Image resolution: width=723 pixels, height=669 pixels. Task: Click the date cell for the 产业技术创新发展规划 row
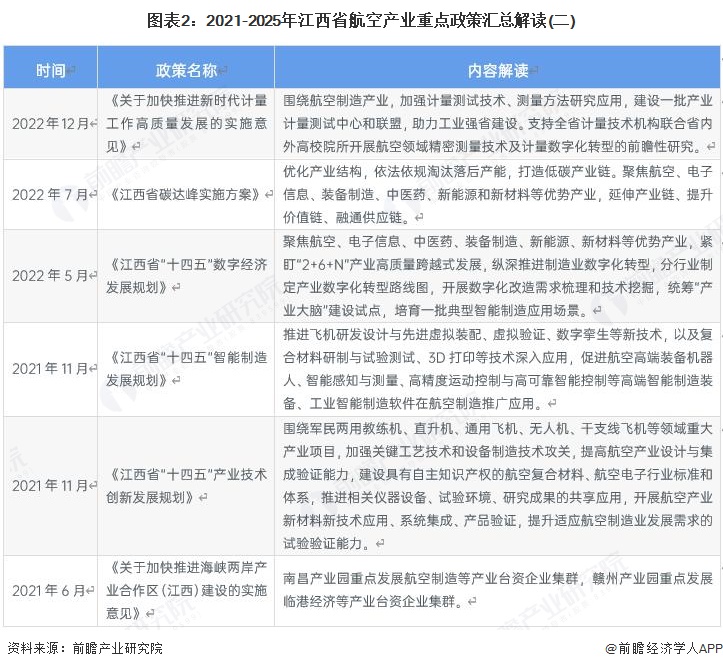tap(52, 485)
